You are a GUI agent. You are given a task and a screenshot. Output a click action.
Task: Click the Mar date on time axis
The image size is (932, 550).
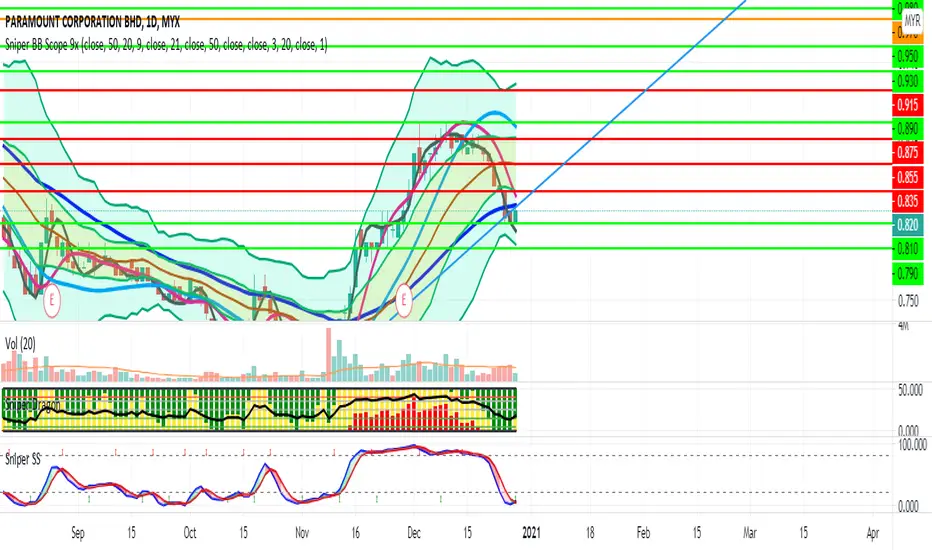pyautogui.click(x=750, y=533)
